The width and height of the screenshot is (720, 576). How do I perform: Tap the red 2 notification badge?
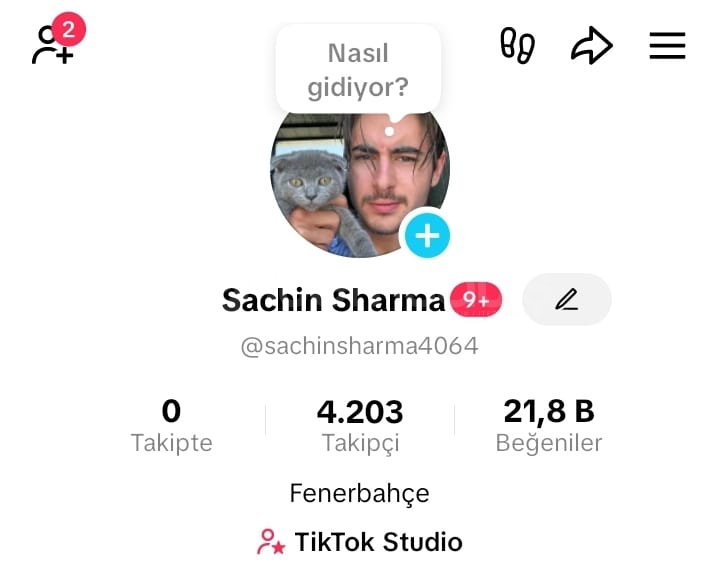68,29
